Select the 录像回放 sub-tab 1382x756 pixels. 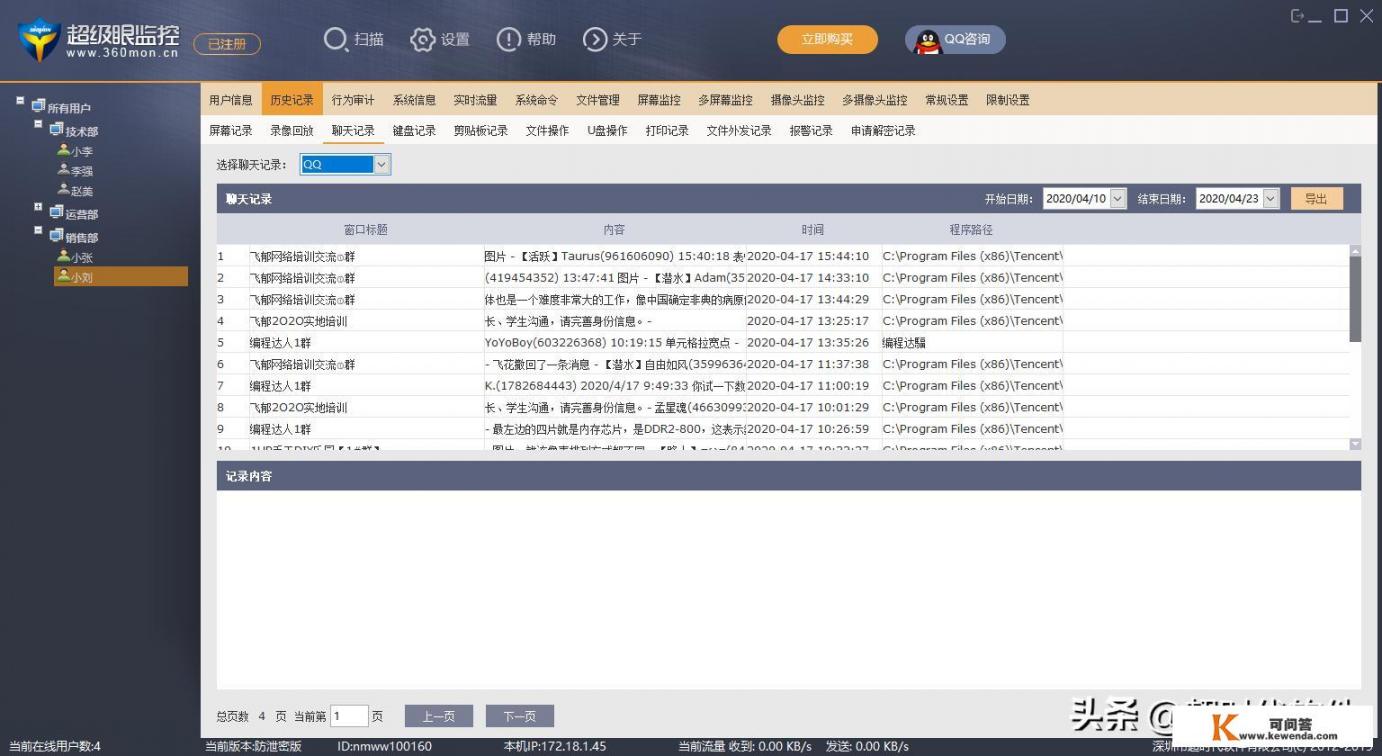292,131
